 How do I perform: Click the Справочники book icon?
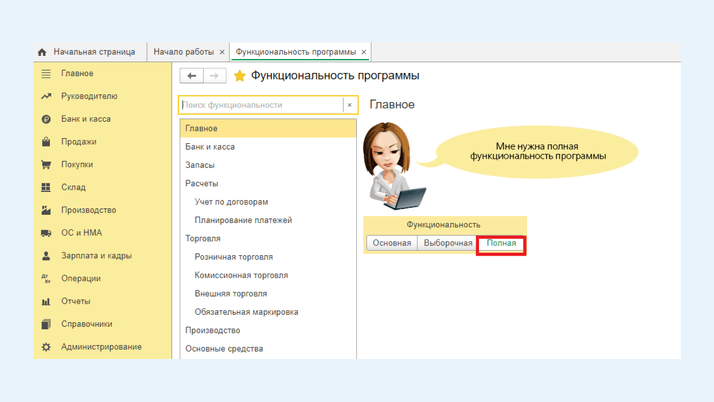[46, 324]
